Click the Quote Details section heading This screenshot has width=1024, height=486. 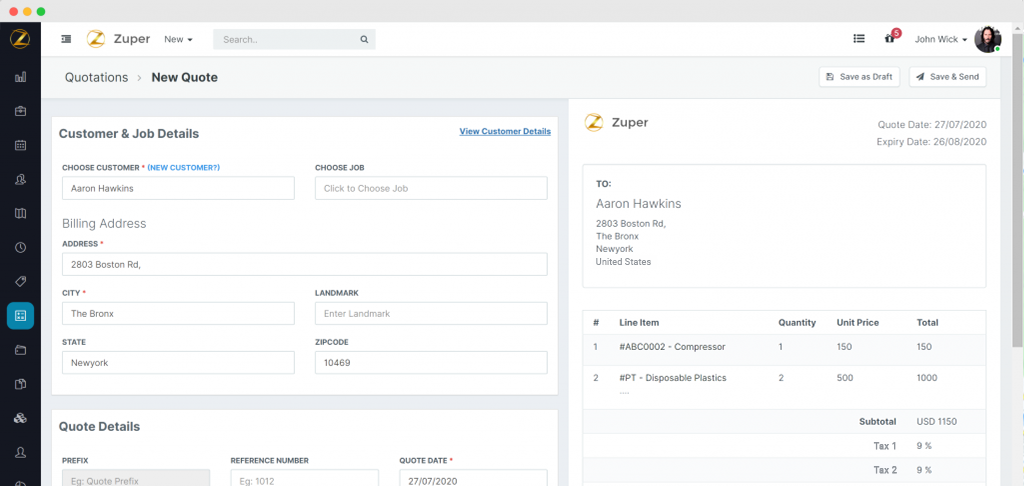point(99,427)
